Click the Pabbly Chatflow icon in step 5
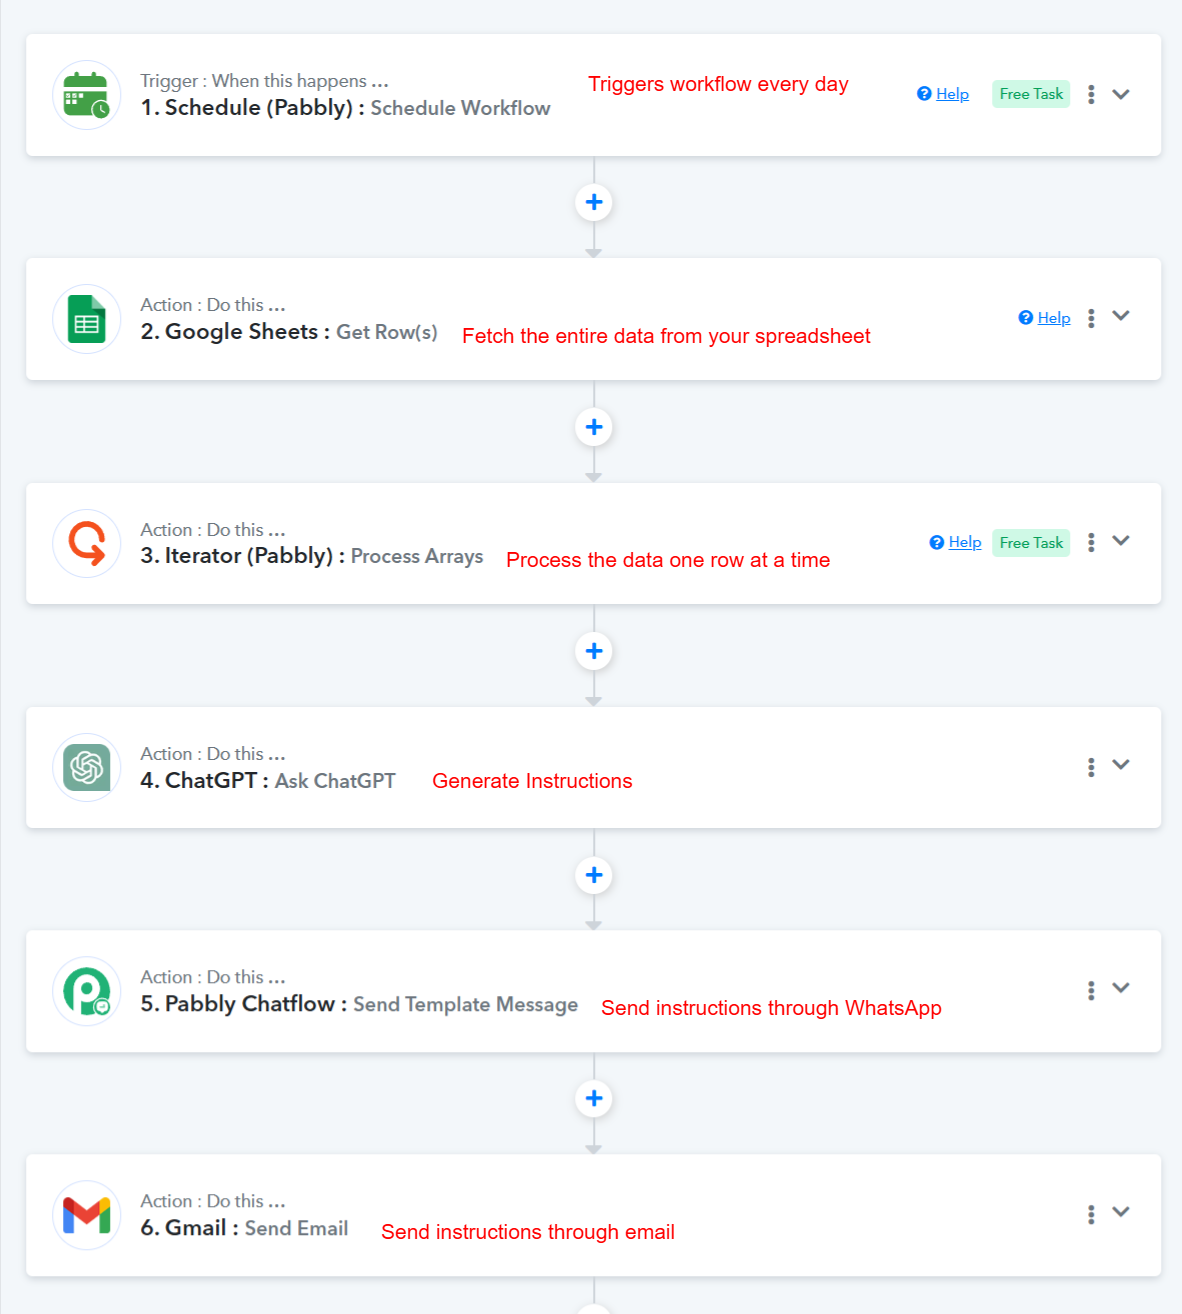The image size is (1182, 1314). [87, 991]
